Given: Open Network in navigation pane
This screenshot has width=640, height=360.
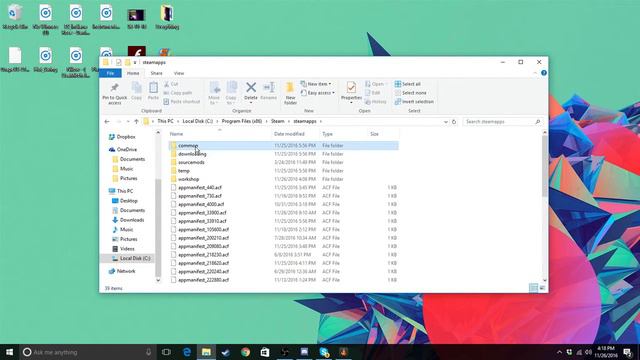Looking at the screenshot, I should point(122,271).
